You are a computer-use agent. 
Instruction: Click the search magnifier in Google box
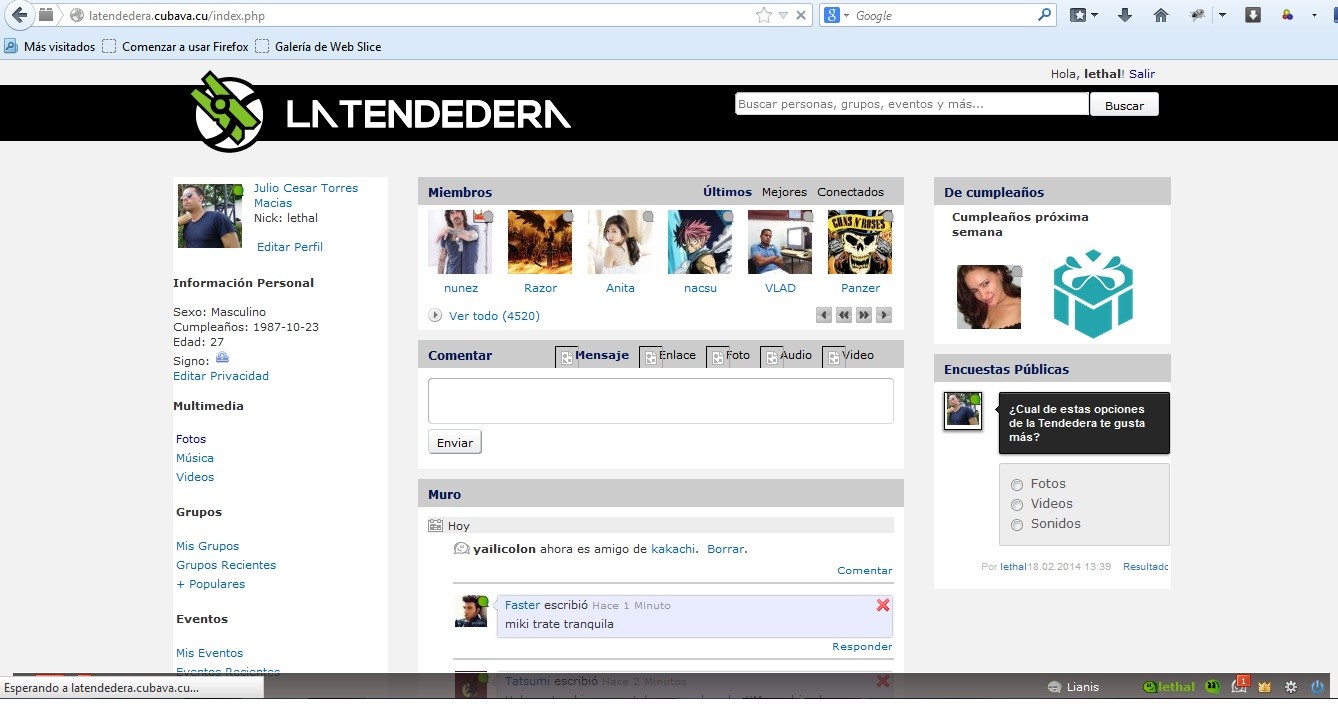coord(1045,15)
